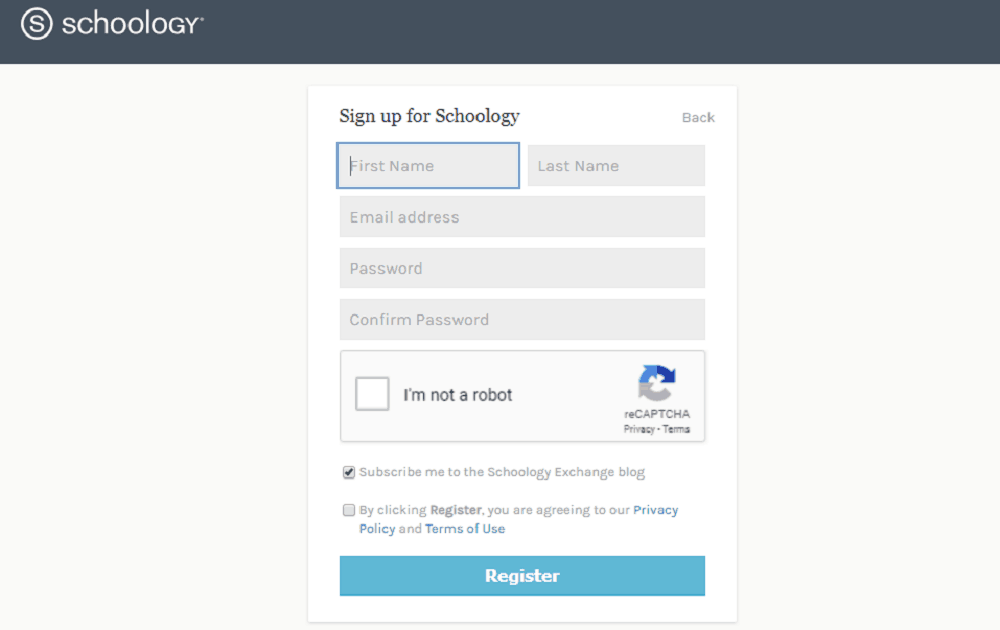The width and height of the screenshot is (1000, 630).
Task: Go back using the Back link
Action: [698, 118]
